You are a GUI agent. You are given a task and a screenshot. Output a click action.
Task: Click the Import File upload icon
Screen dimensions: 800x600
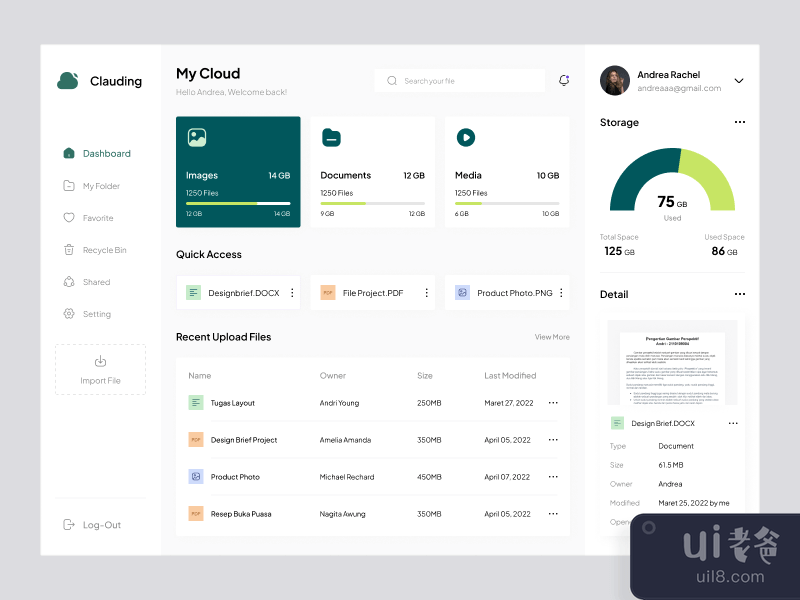point(100,362)
